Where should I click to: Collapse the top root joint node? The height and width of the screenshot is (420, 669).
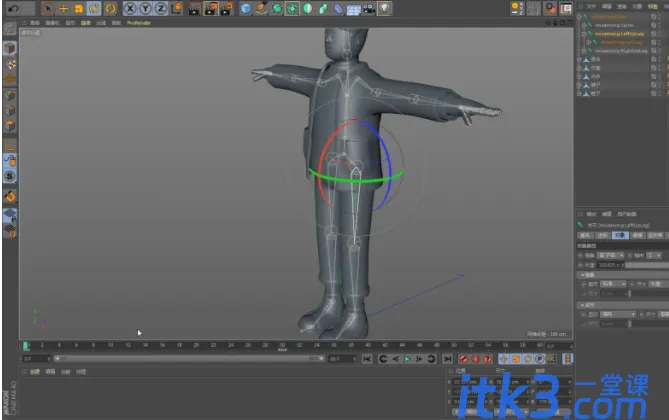[579, 17]
